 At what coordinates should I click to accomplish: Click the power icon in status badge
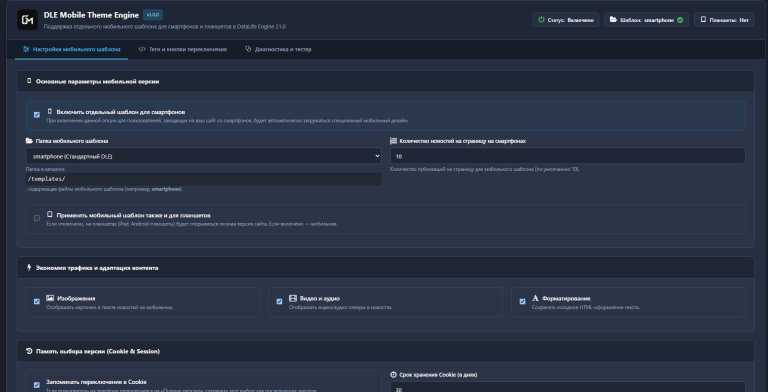(x=541, y=20)
